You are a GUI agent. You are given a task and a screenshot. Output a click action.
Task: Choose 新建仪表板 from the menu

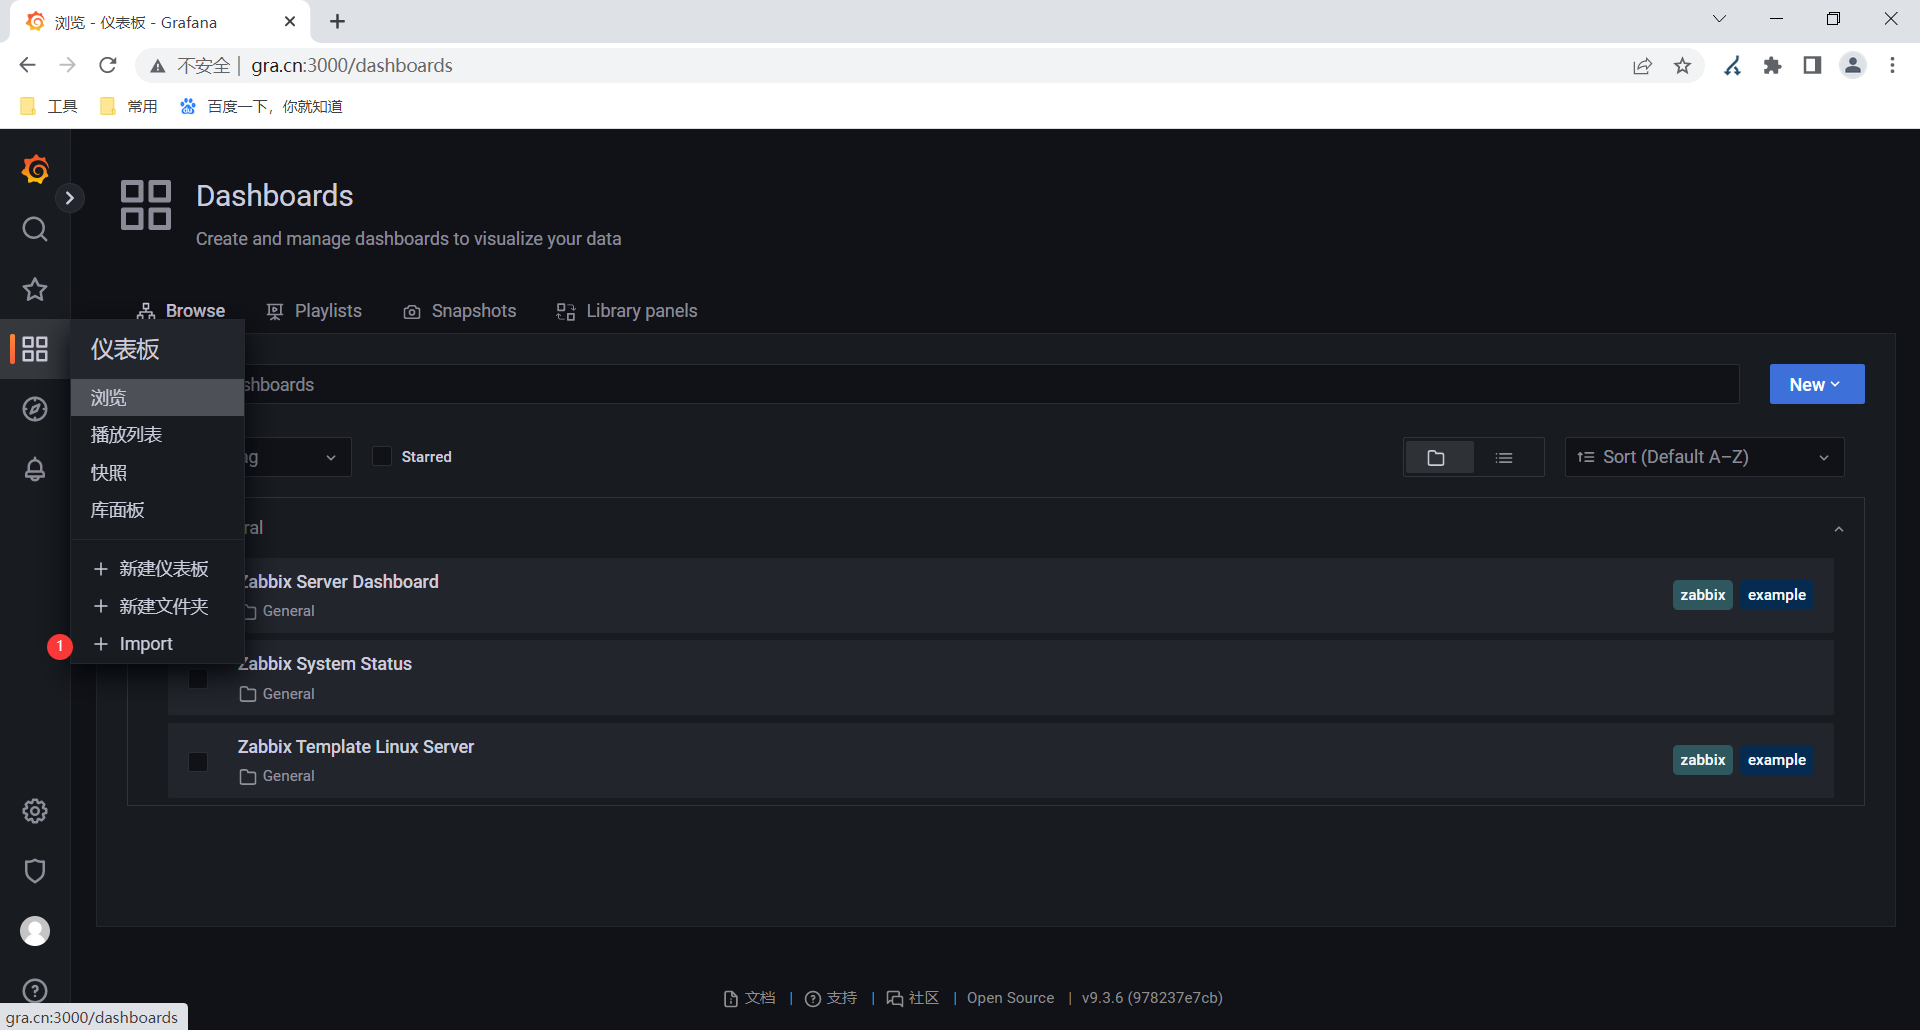click(x=157, y=569)
